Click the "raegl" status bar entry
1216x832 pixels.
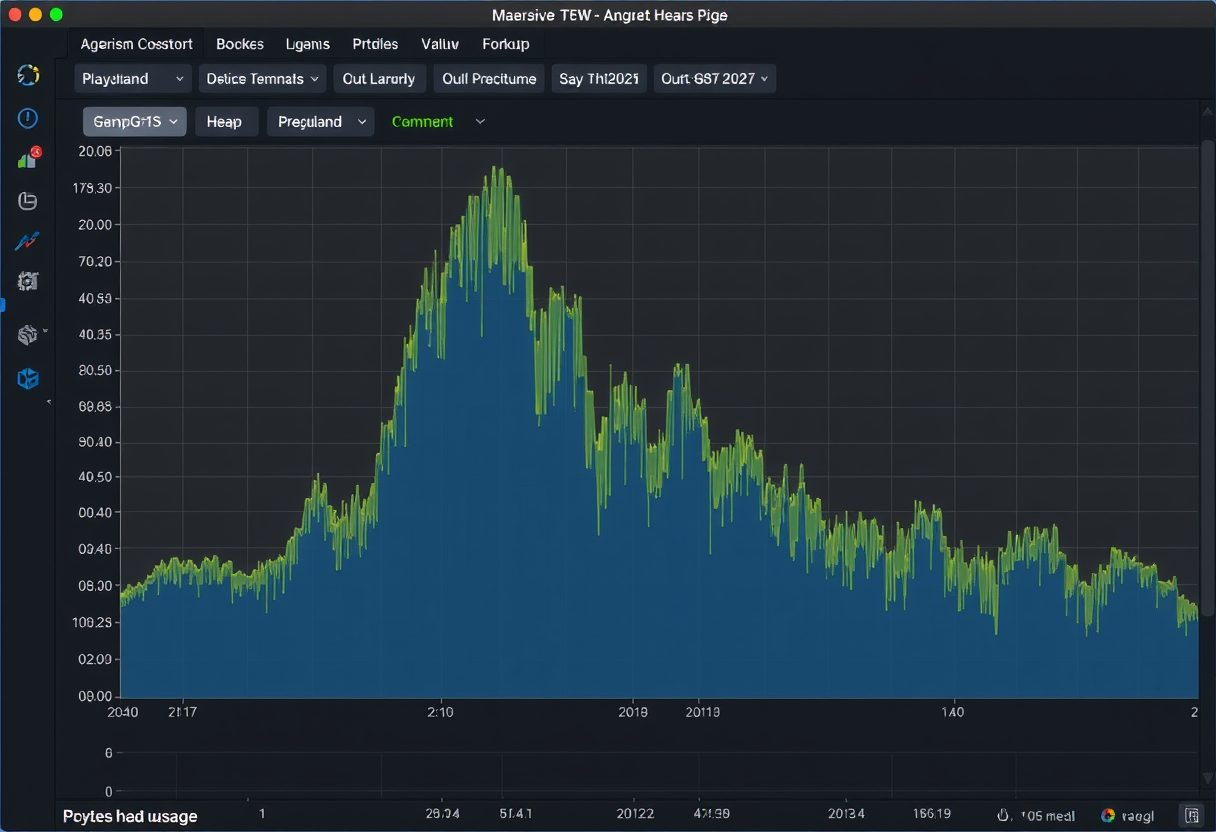click(1138, 816)
